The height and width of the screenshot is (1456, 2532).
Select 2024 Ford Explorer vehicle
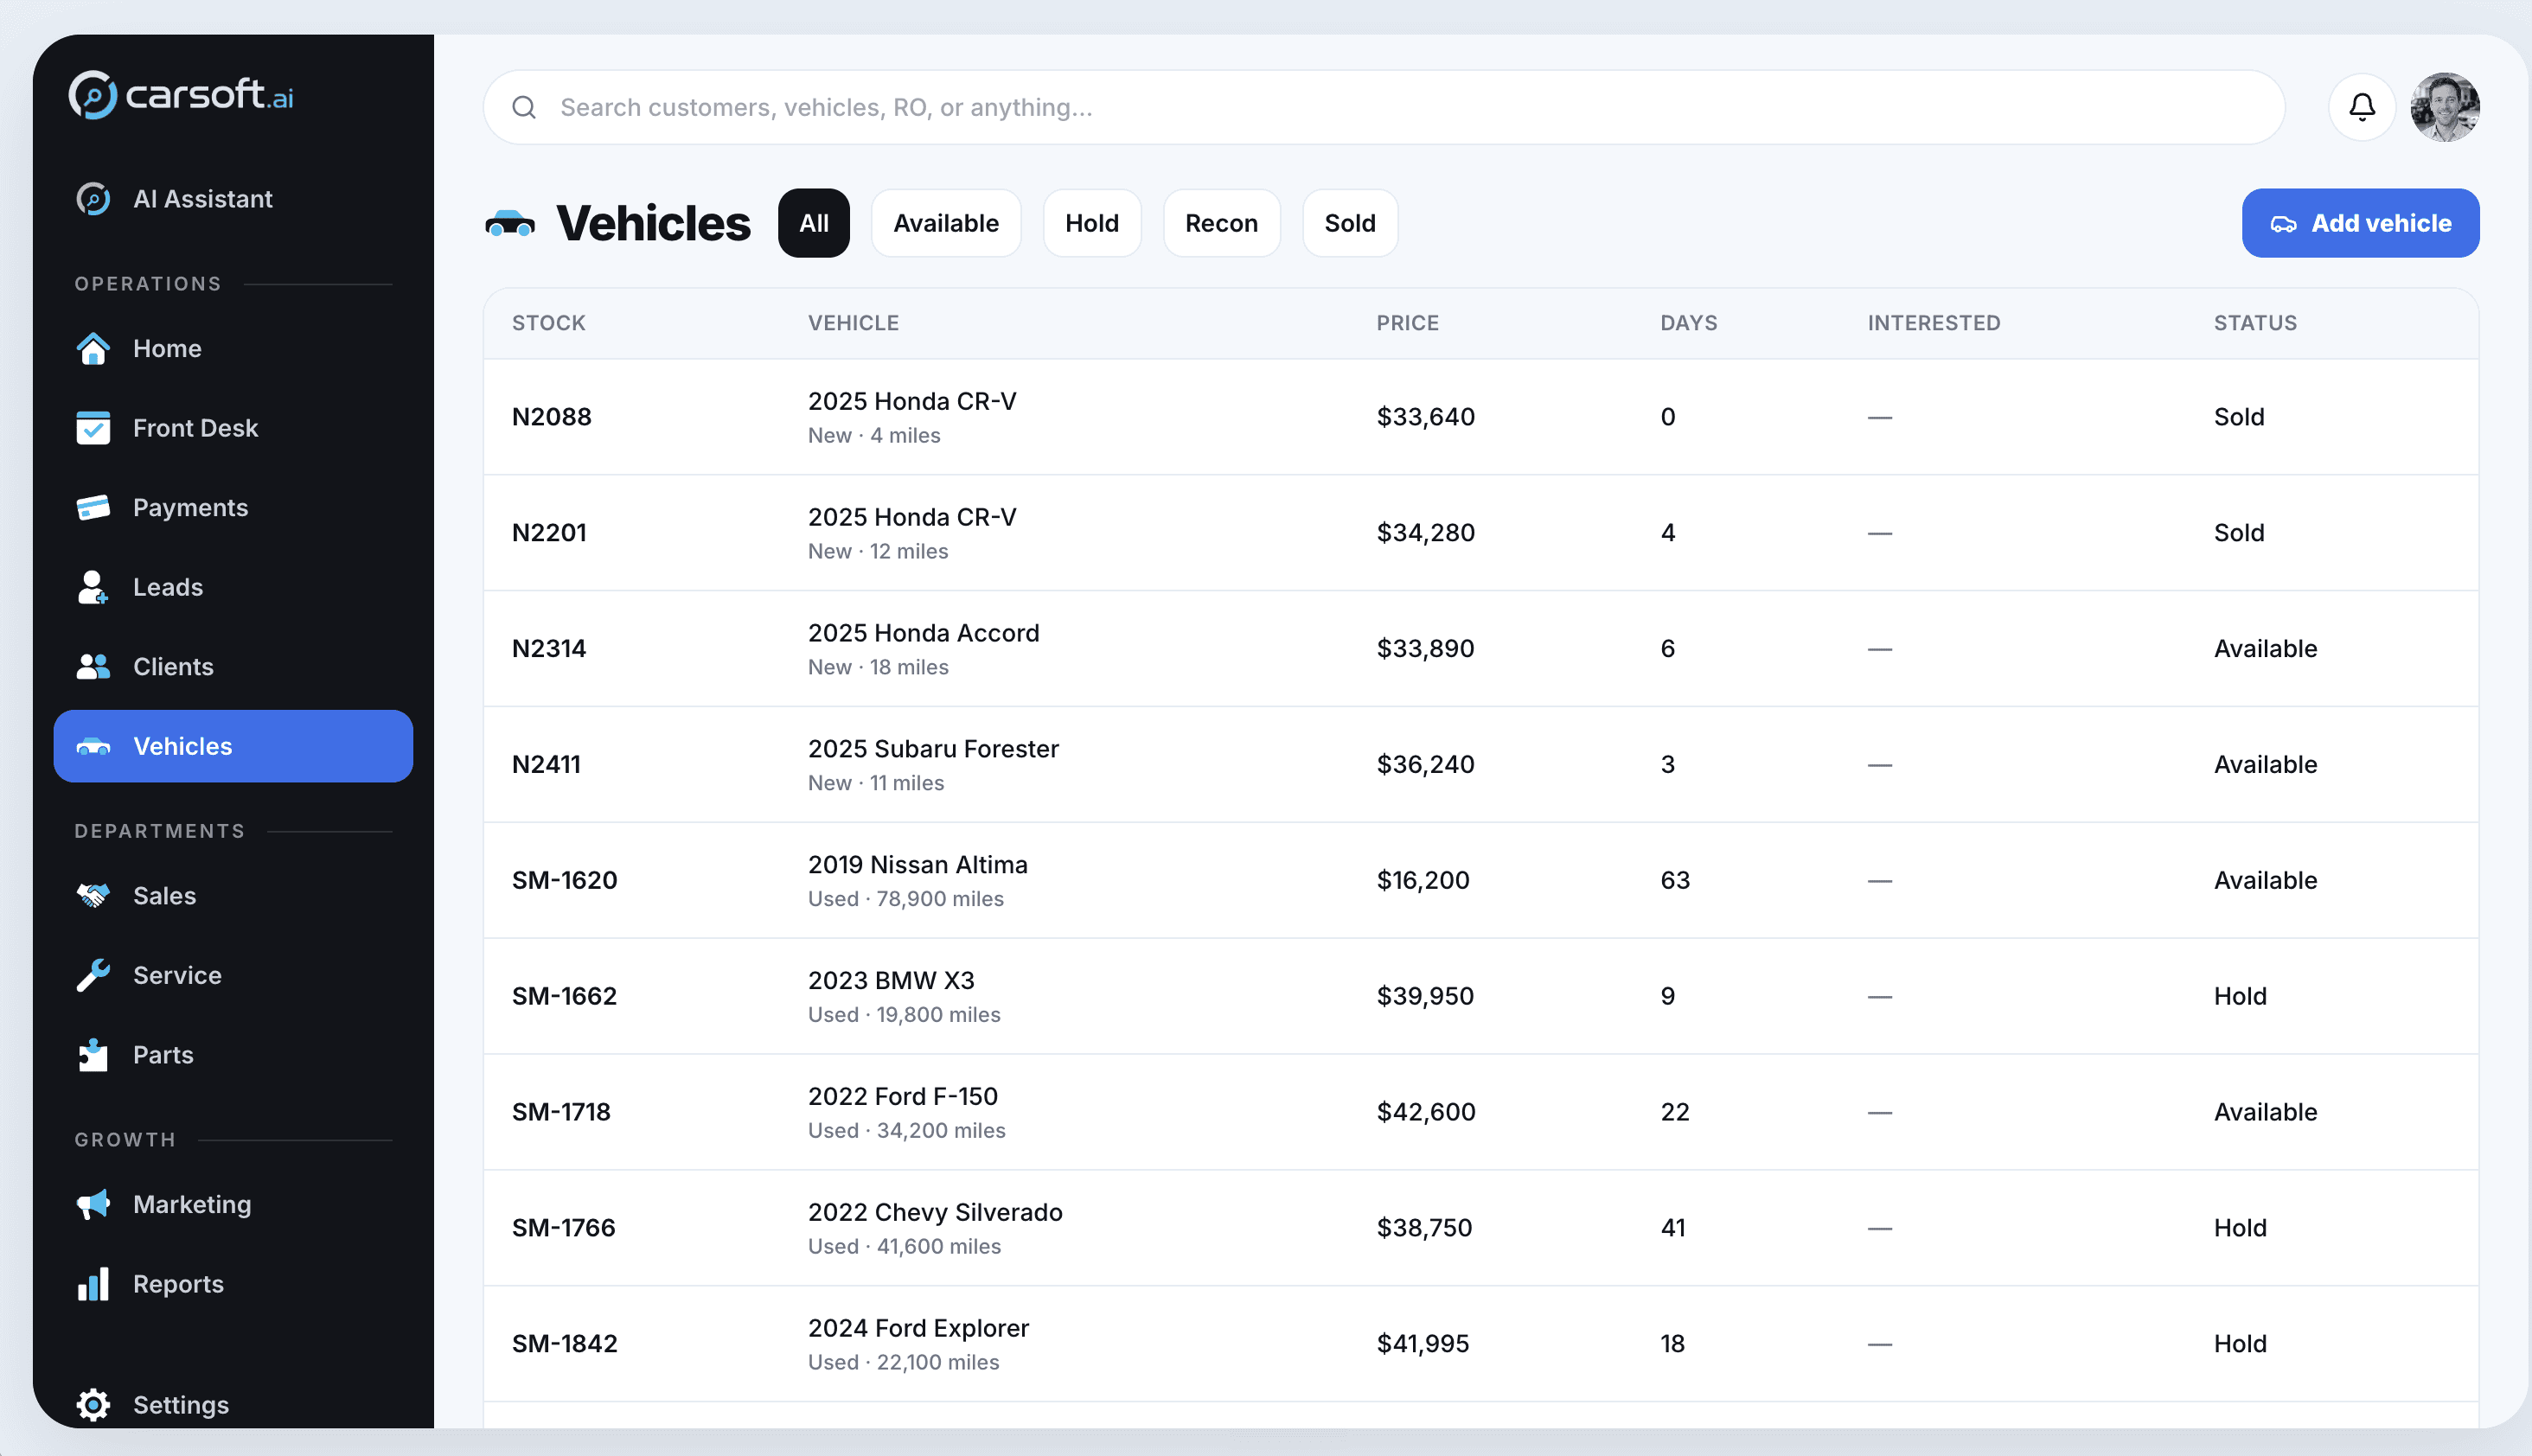pyautogui.click(x=918, y=1328)
